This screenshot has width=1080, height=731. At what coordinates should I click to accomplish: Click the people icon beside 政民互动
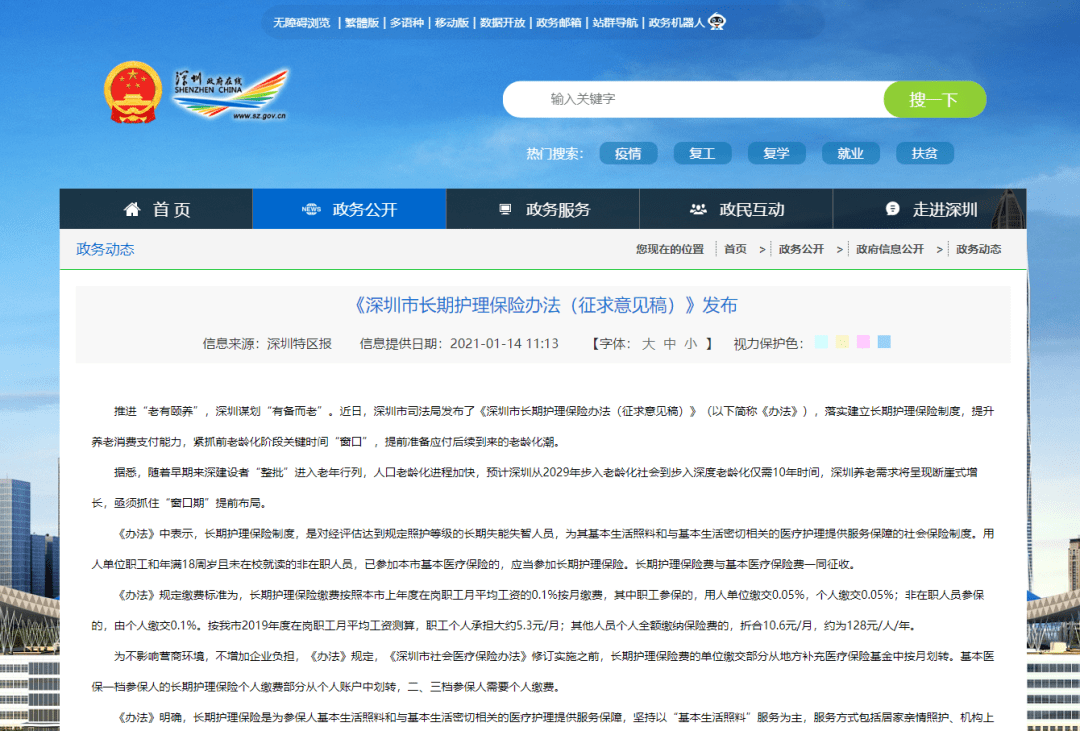[x=698, y=209]
